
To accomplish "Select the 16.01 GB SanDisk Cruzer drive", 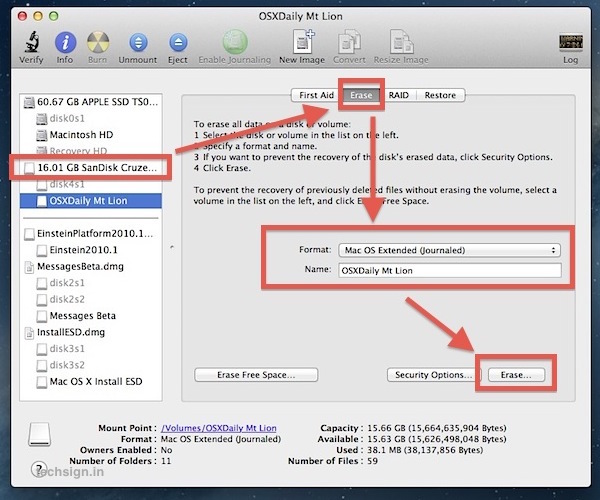I will (91, 168).
